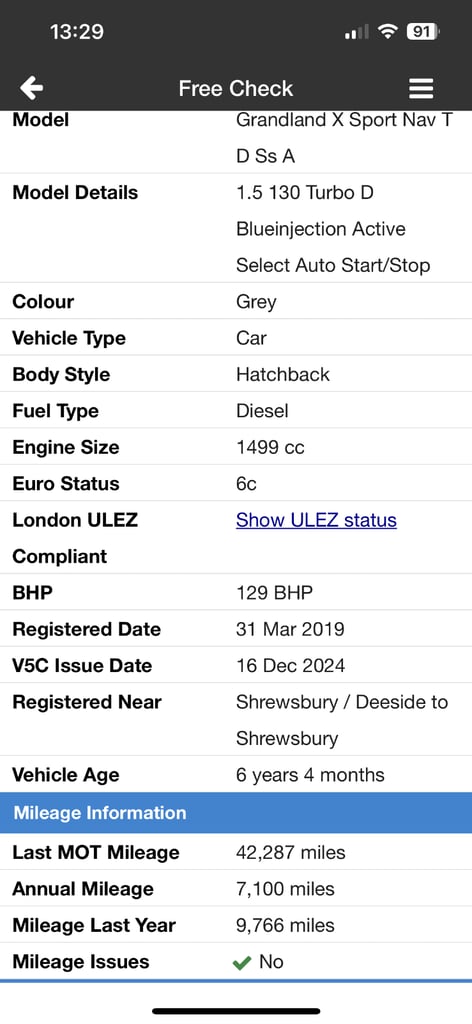This screenshot has width=472, height=1024.
Task: Select the V5C Issue Date row
Action: [236, 665]
